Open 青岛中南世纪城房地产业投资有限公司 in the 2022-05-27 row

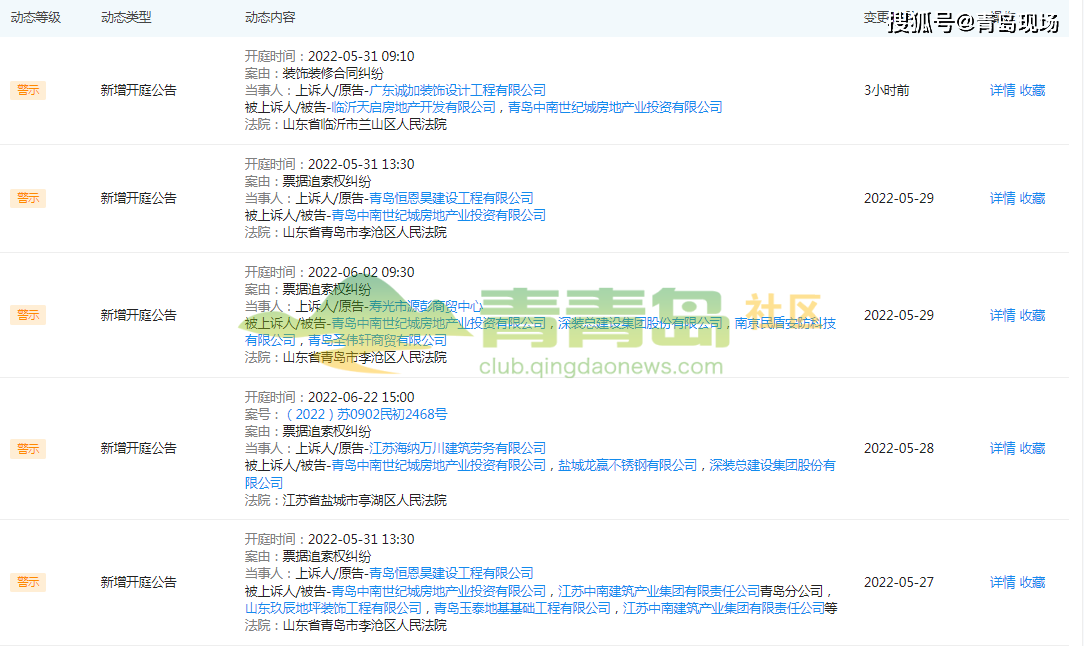[x=438, y=591]
